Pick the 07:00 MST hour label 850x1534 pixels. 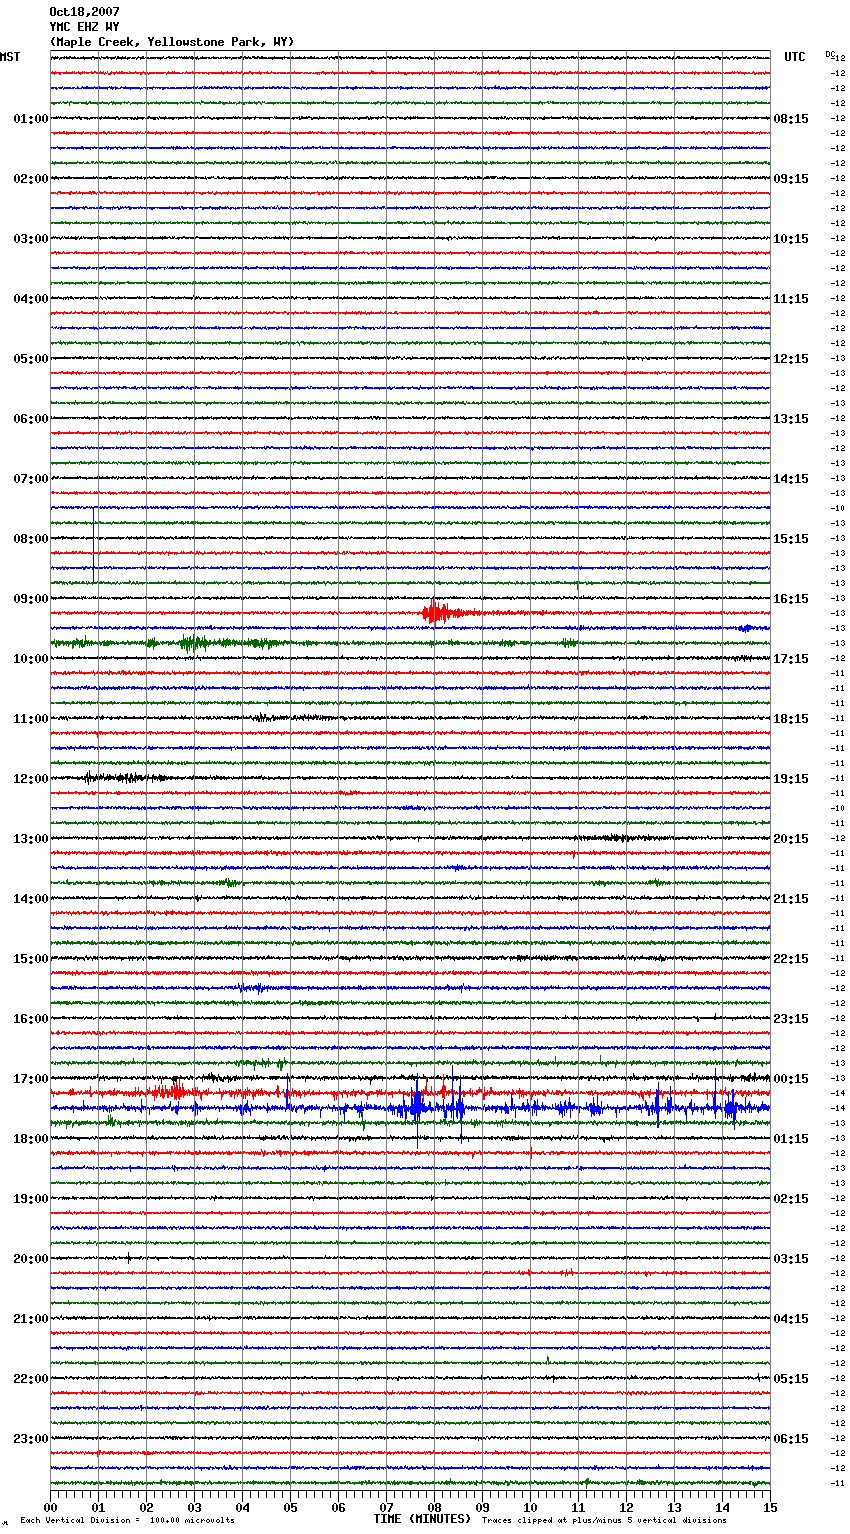[31, 479]
